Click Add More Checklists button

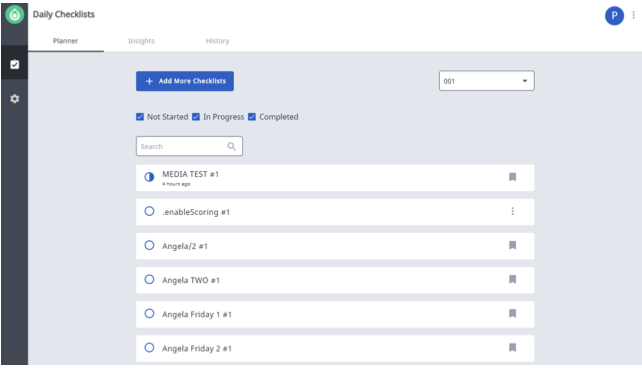click(185, 81)
